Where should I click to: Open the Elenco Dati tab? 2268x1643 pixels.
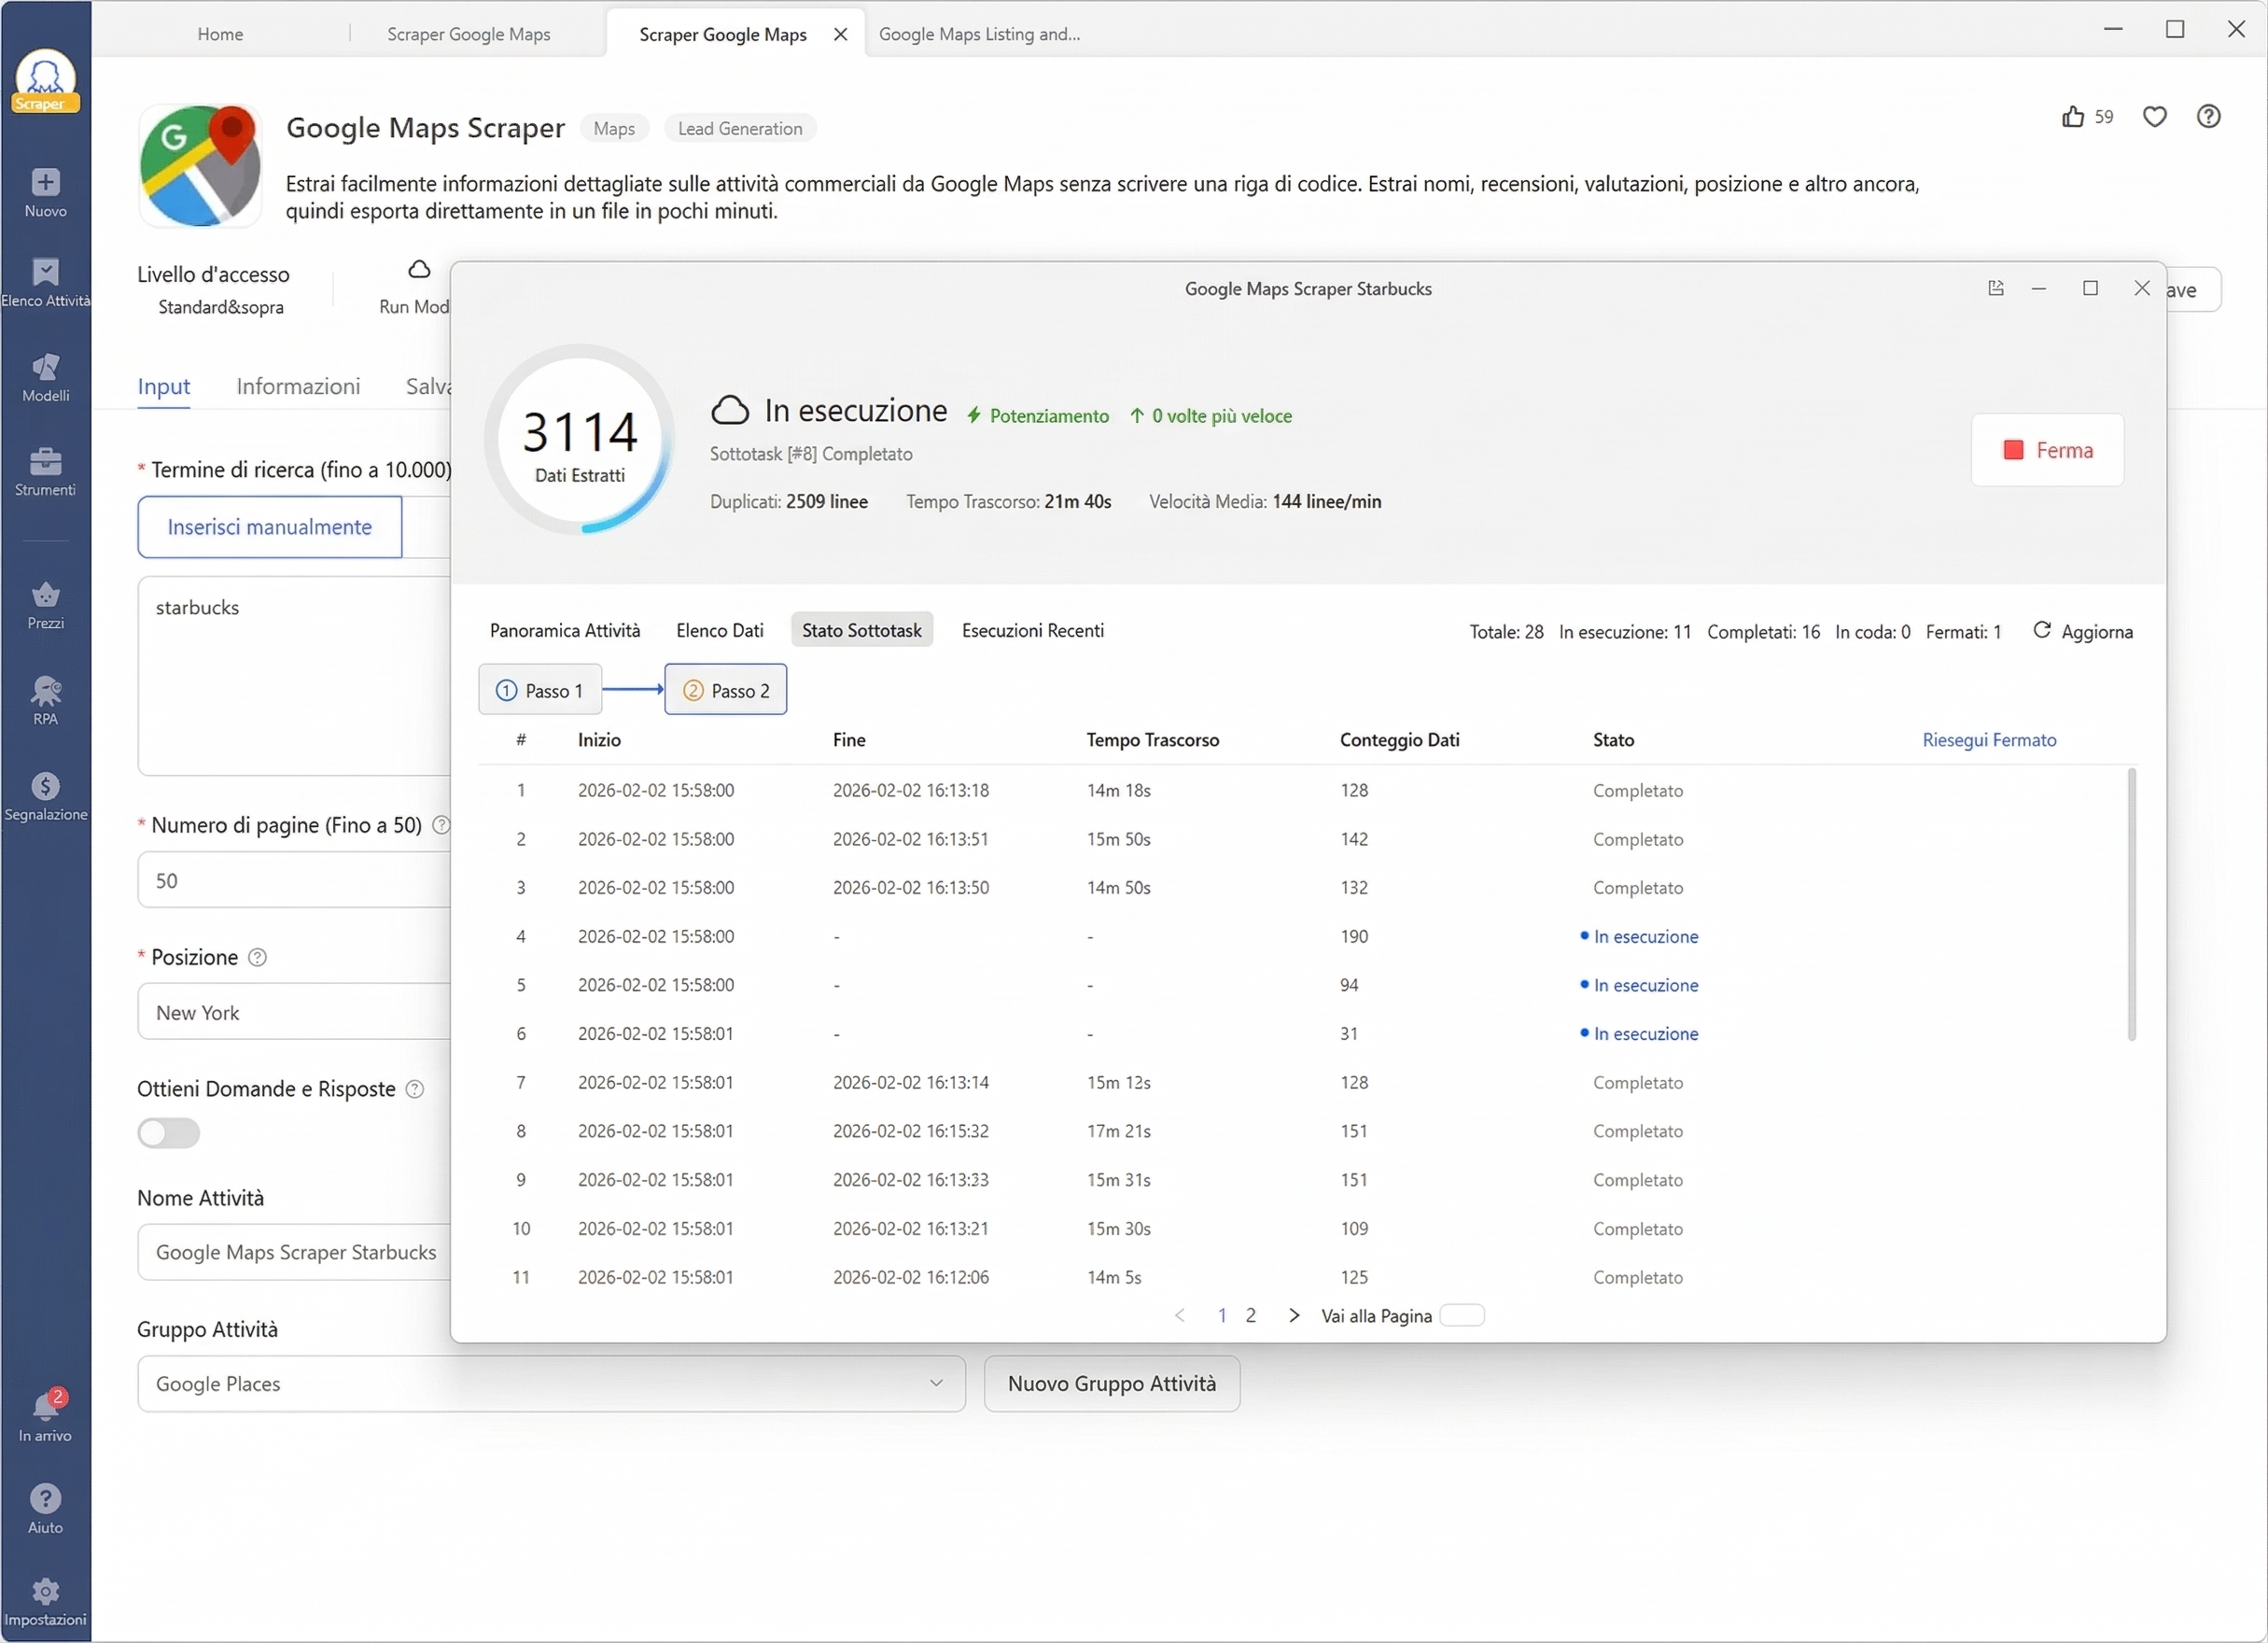pyautogui.click(x=720, y=630)
